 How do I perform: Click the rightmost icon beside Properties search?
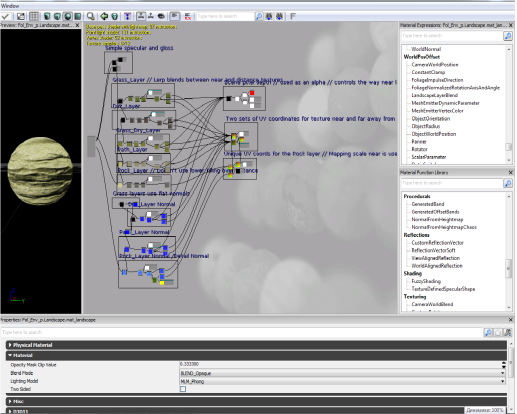[x=507, y=332]
